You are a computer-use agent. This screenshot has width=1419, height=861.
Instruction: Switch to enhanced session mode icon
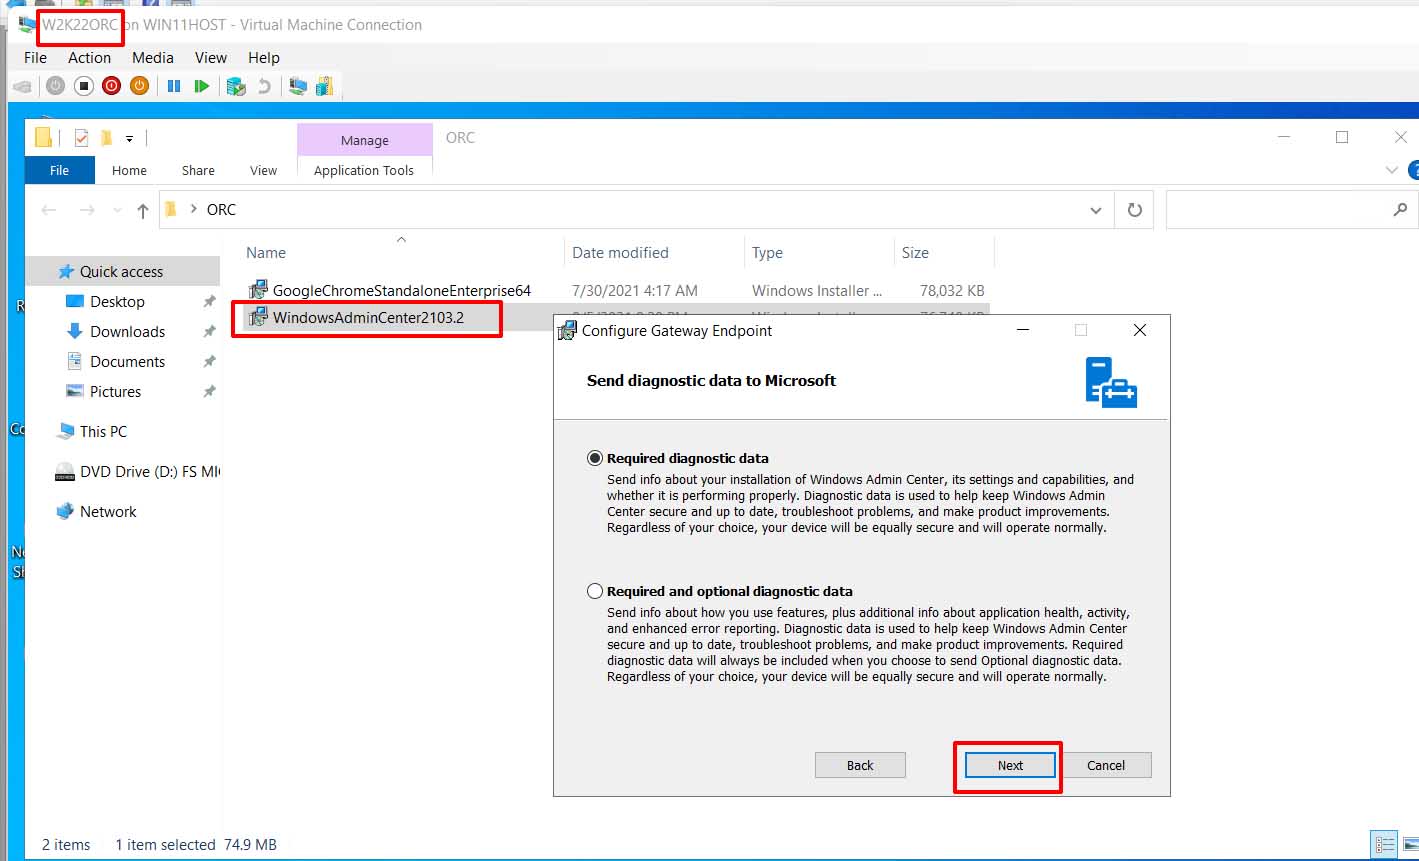tap(297, 86)
